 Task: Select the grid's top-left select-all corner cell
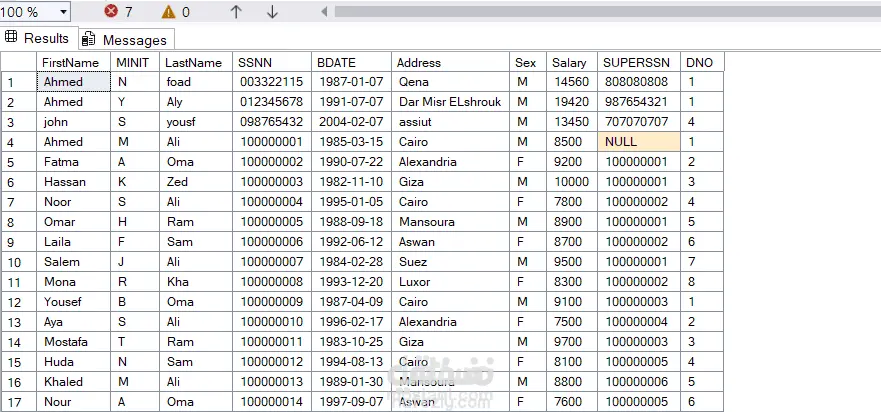pos(19,62)
